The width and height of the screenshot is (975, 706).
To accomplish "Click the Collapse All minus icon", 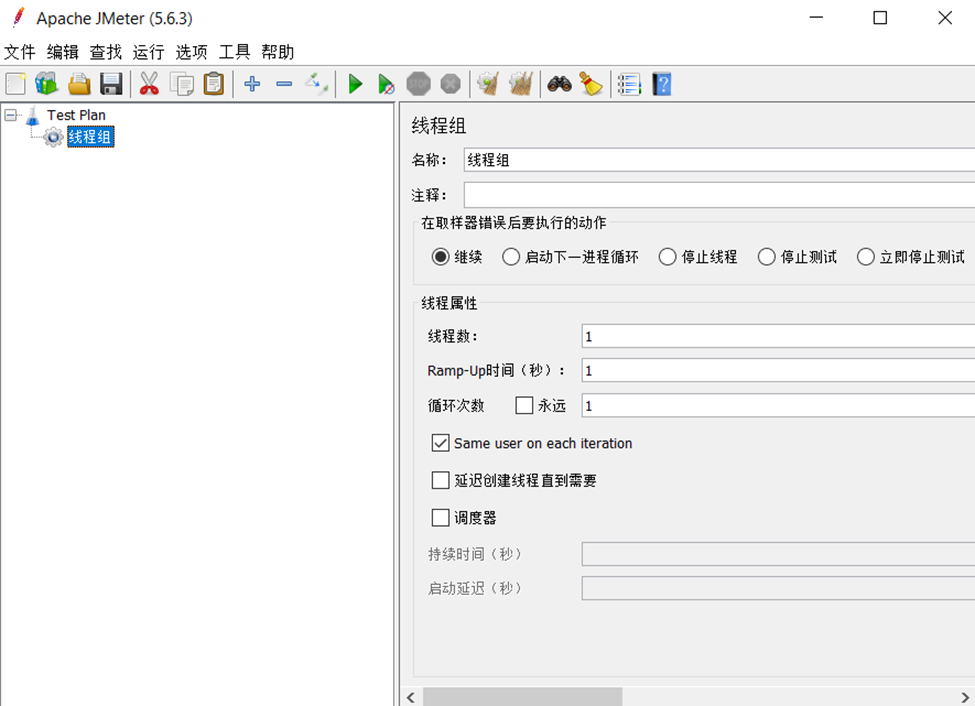I will (x=284, y=84).
